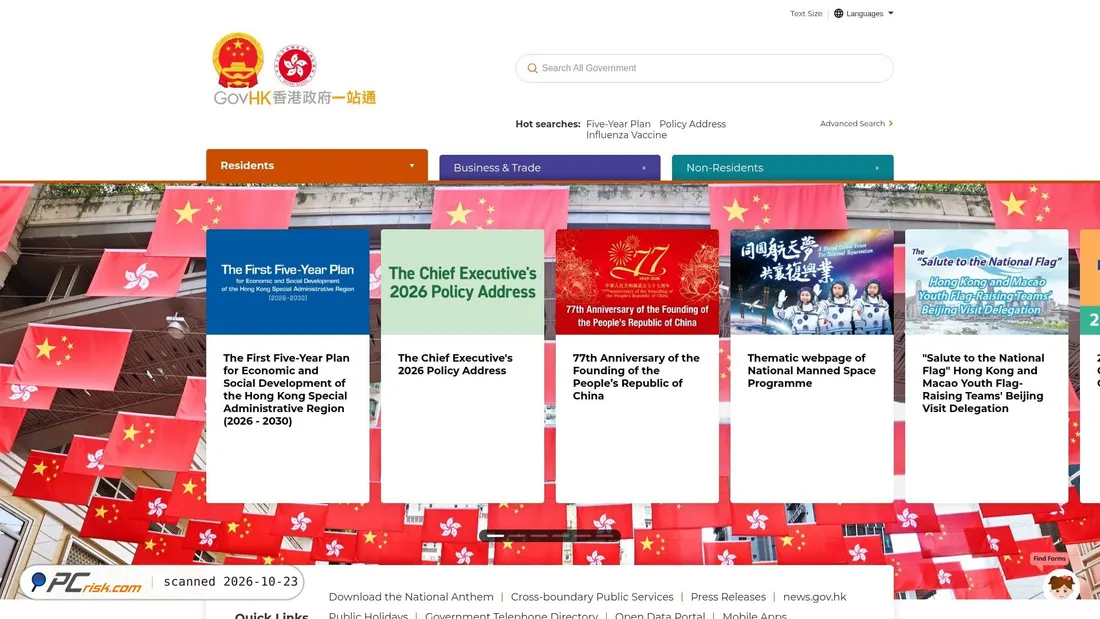The image size is (1100, 619).
Task: Focus the Search All Government field
Action: tap(704, 68)
